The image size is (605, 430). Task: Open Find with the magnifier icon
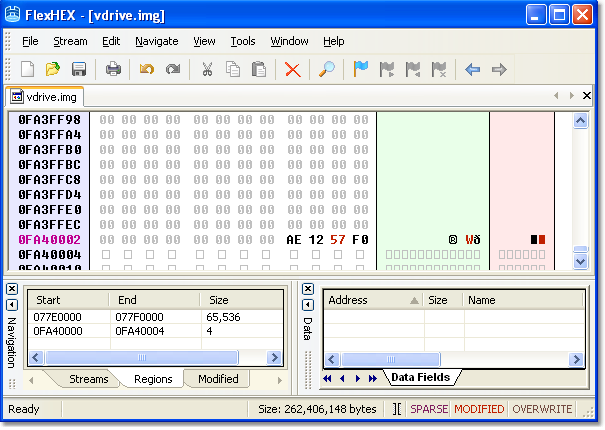(327, 69)
